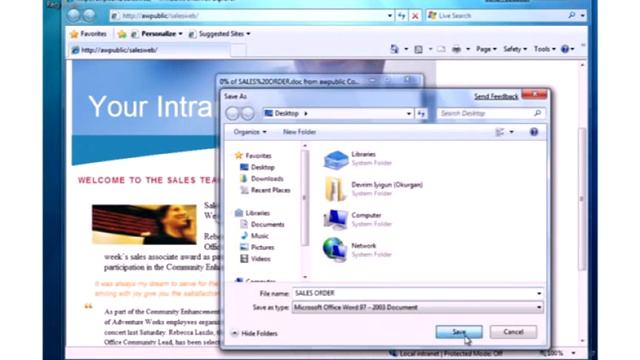
Task: Select Libraries in the navigation pane
Action: click(252, 213)
